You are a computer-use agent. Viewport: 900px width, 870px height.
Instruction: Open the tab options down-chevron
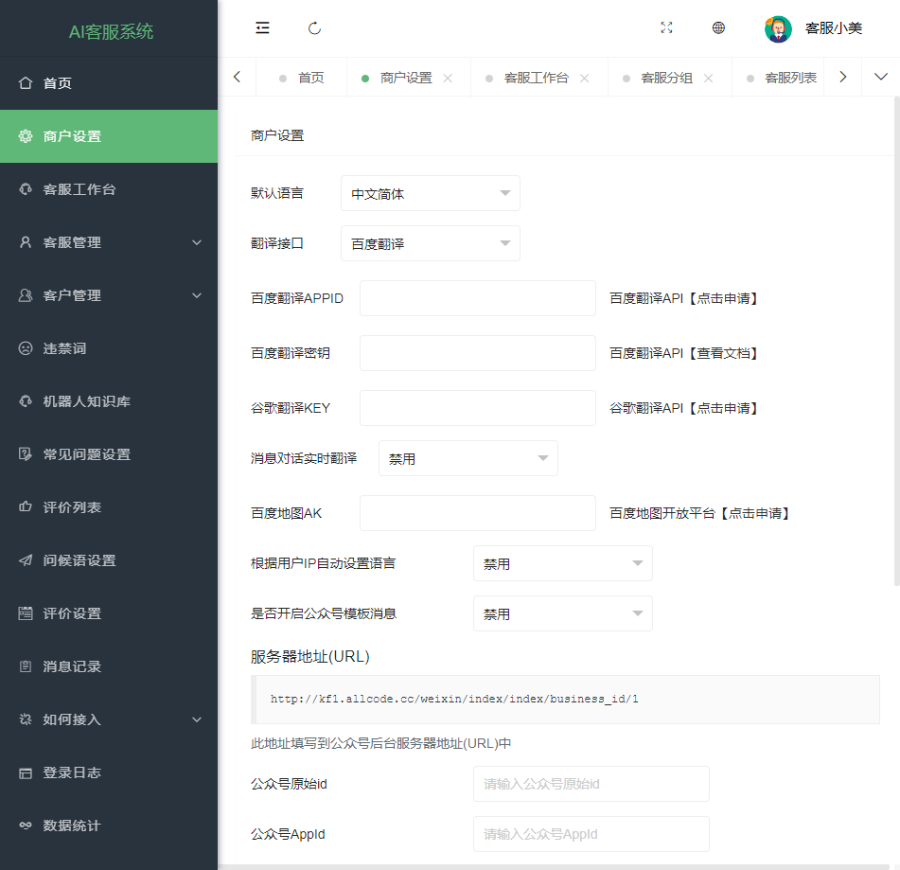tap(880, 77)
